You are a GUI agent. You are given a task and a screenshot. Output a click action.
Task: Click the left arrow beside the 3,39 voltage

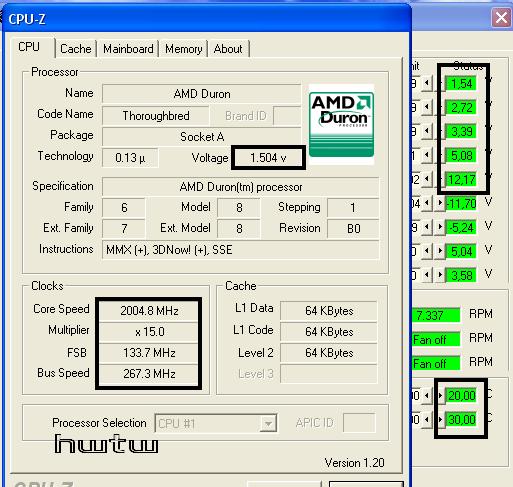(427, 131)
